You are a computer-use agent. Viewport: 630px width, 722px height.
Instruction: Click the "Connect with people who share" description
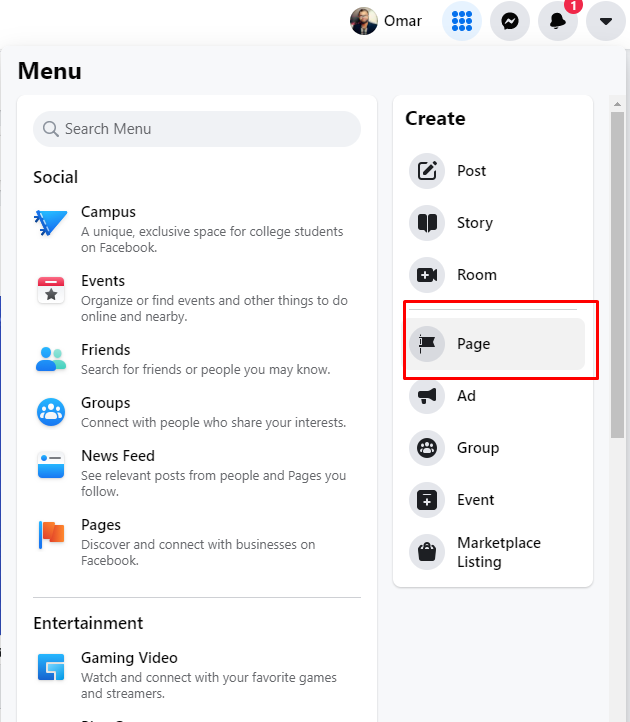pos(213,423)
